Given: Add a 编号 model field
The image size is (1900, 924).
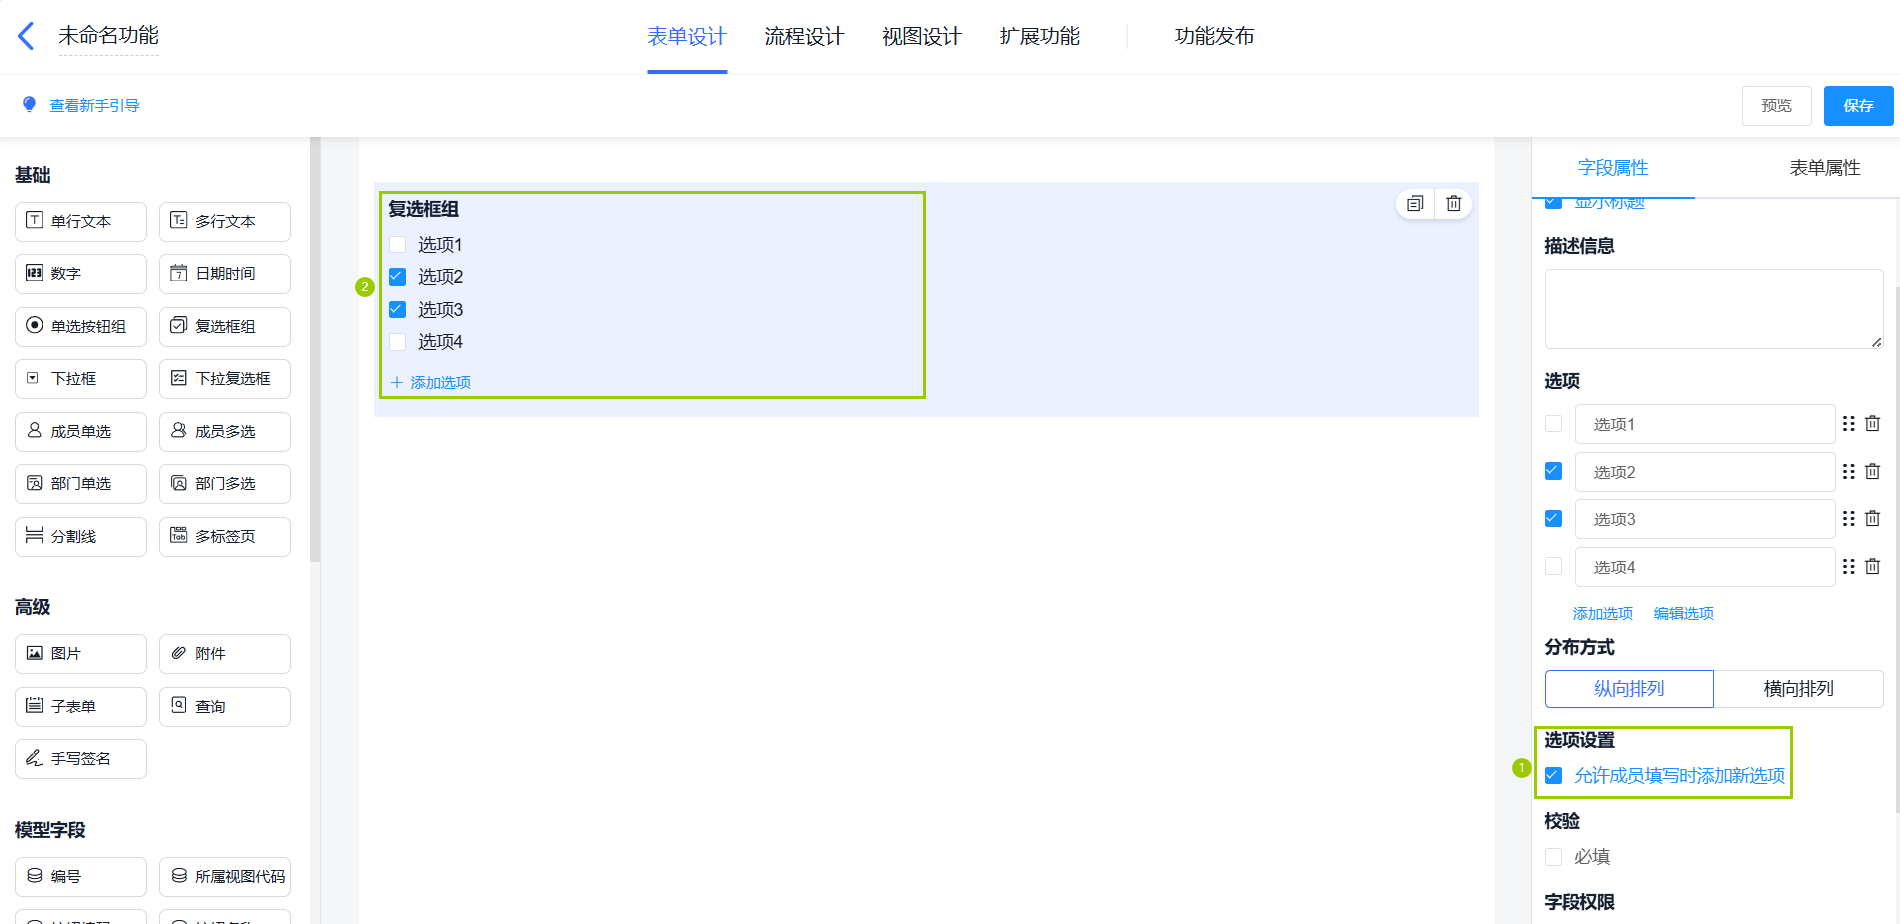Looking at the screenshot, I should click(x=81, y=877).
